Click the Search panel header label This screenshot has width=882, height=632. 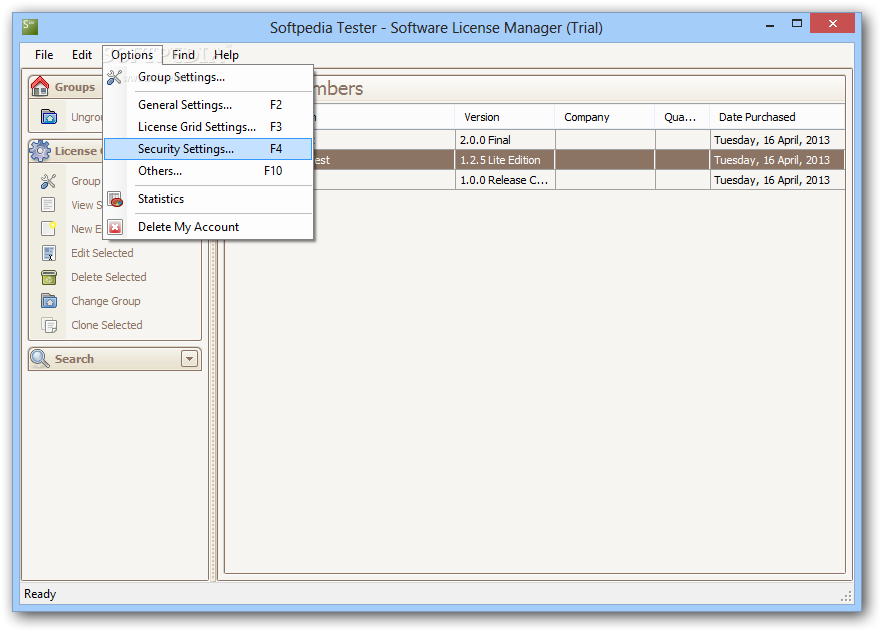tap(74, 359)
